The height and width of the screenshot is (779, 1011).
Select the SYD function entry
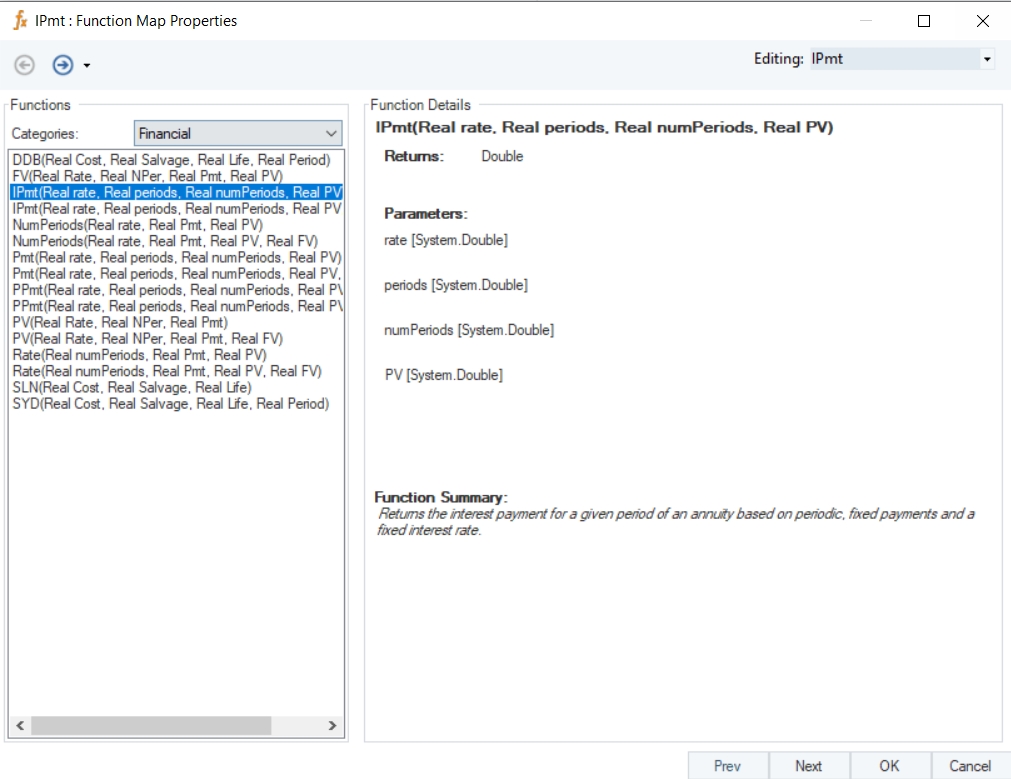[170, 404]
